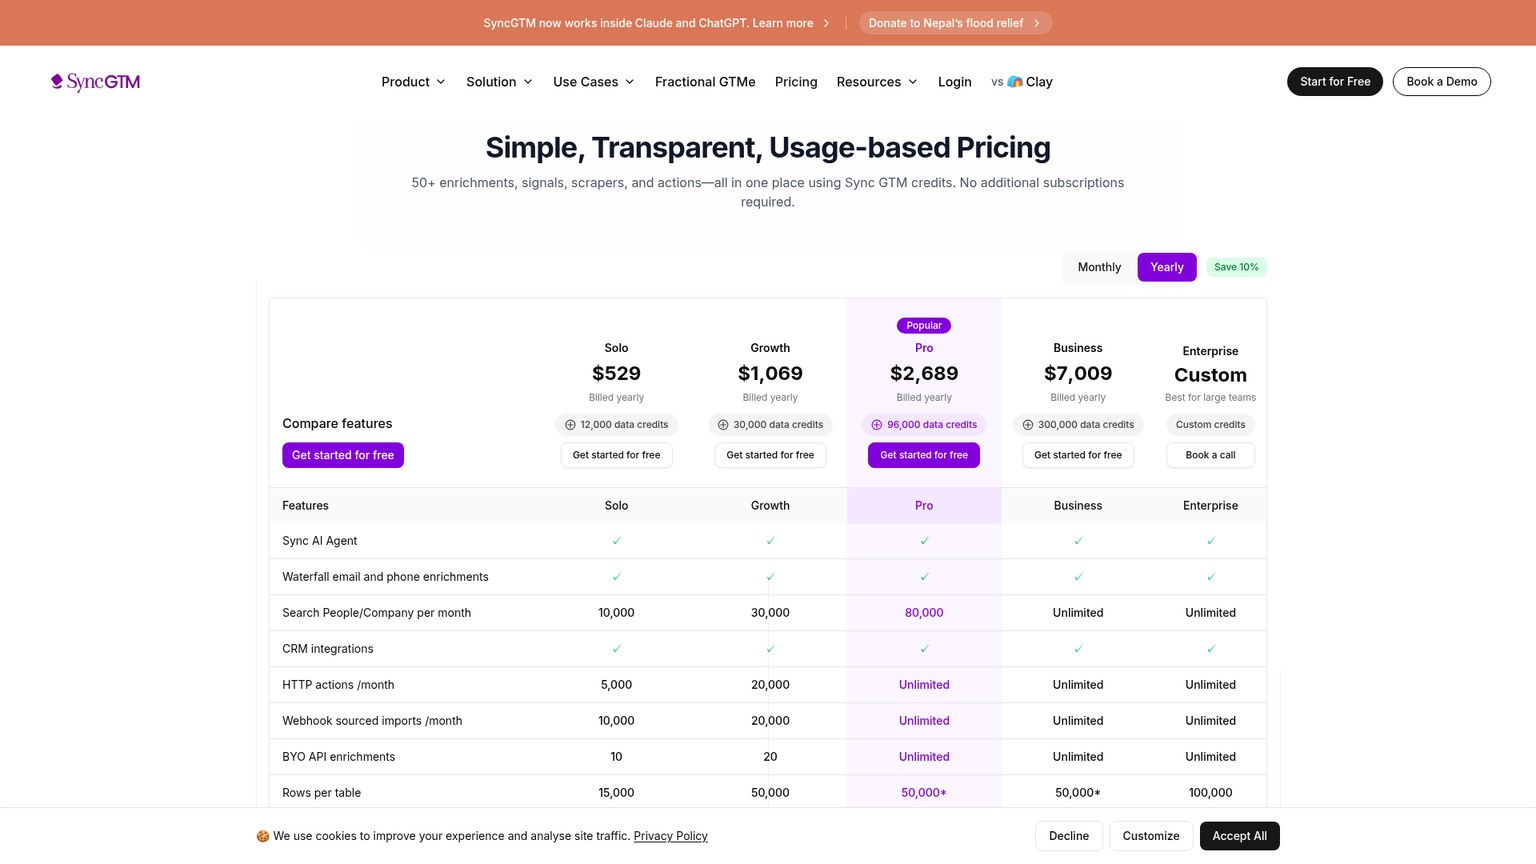
Task: Switch billing to Yearly
Action: coord(1166,267)
